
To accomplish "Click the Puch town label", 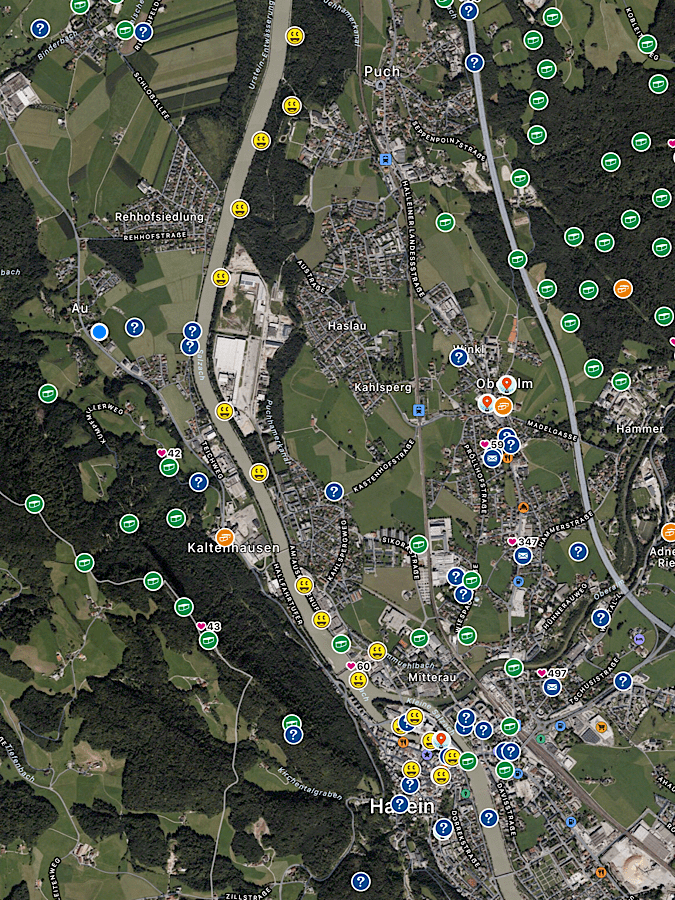I will [382, 71].
